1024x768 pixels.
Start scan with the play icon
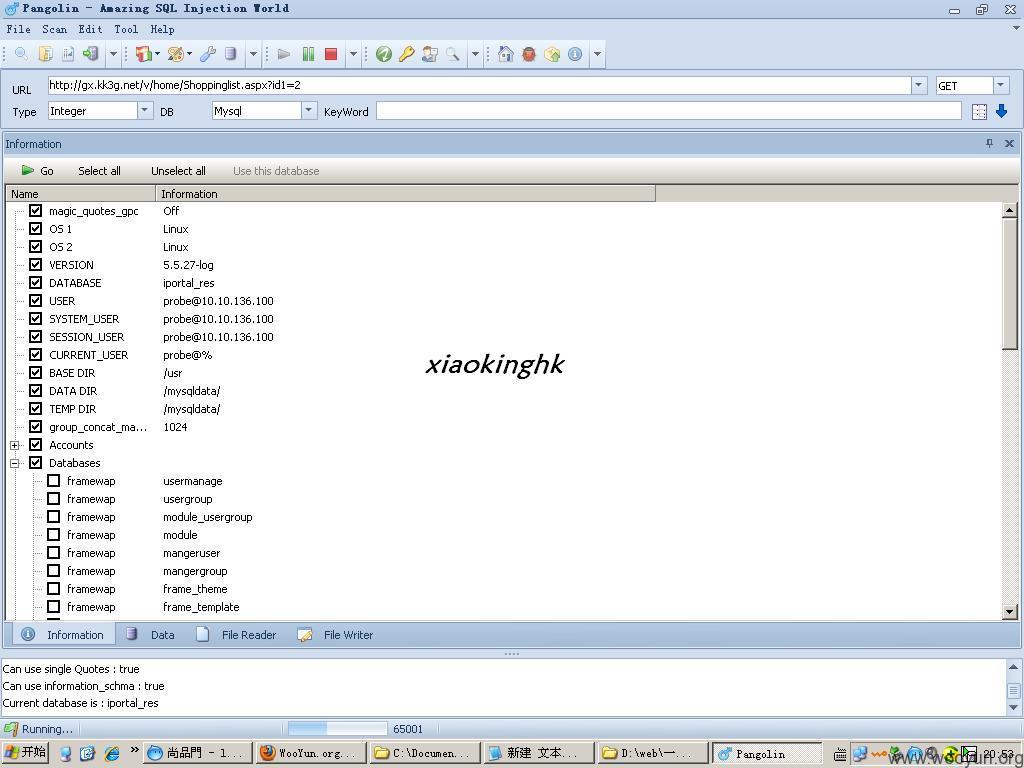point(284,54)
